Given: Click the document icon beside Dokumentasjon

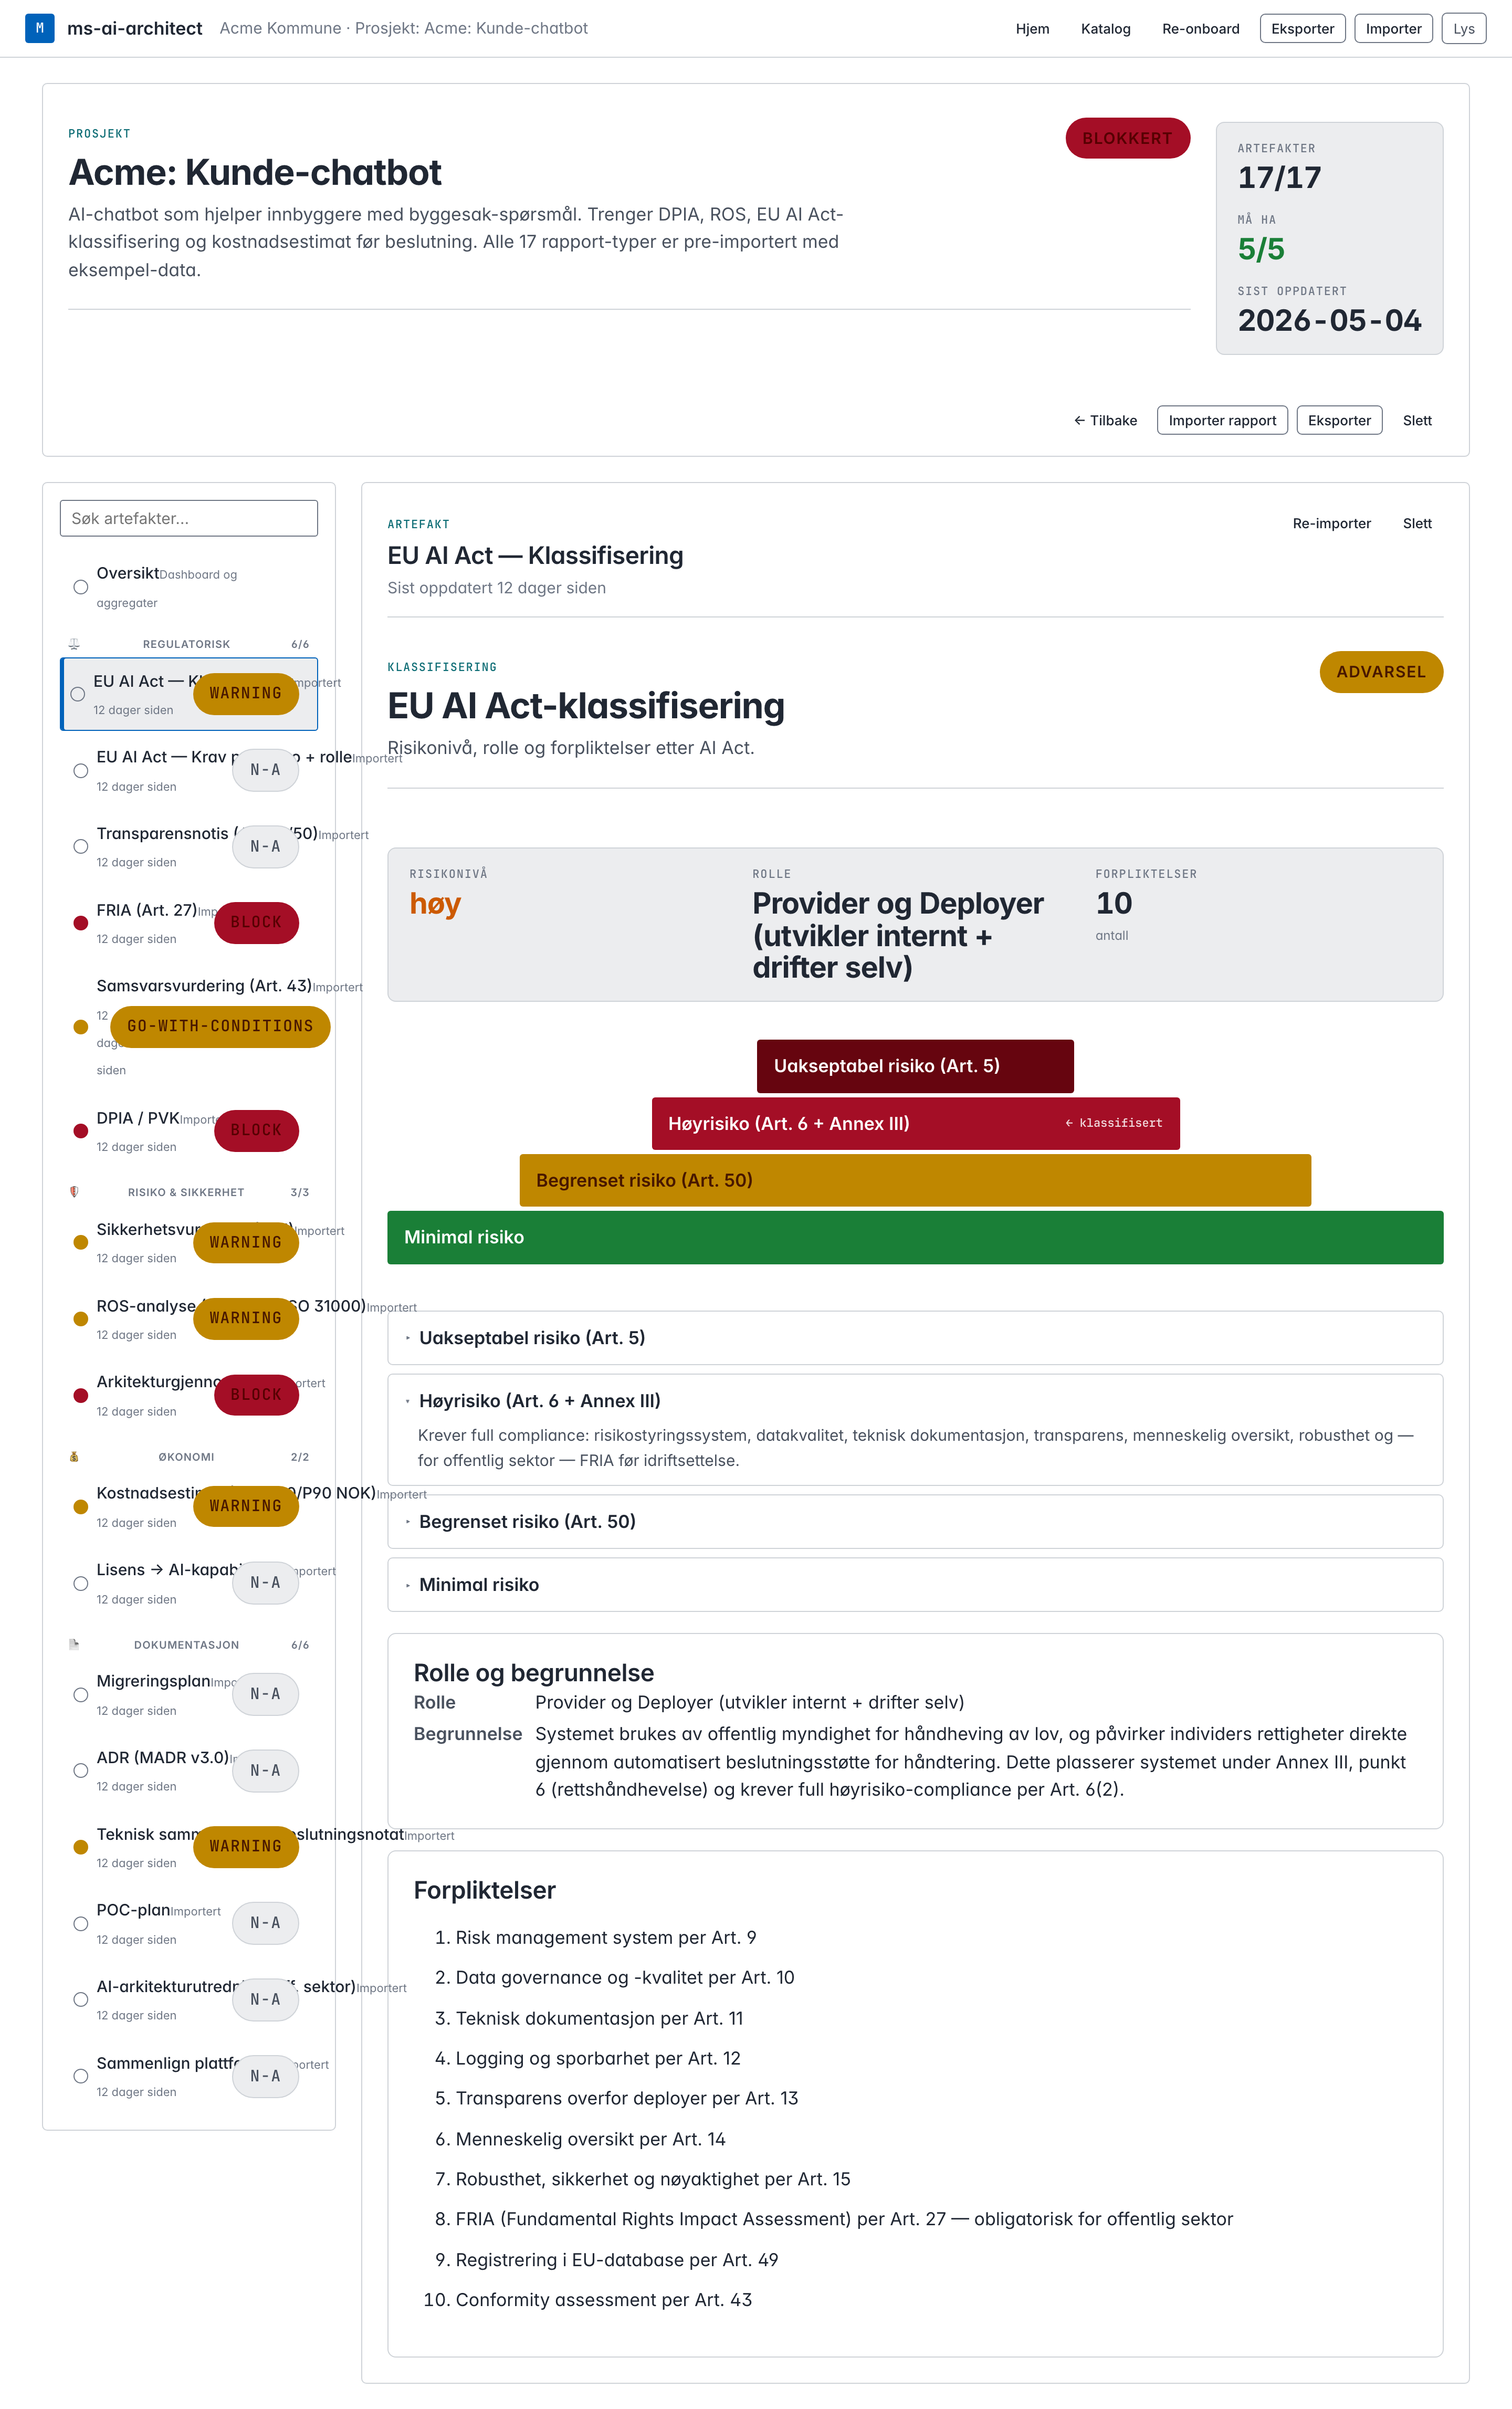Looking at the screenshot, I should point(74,1645).
